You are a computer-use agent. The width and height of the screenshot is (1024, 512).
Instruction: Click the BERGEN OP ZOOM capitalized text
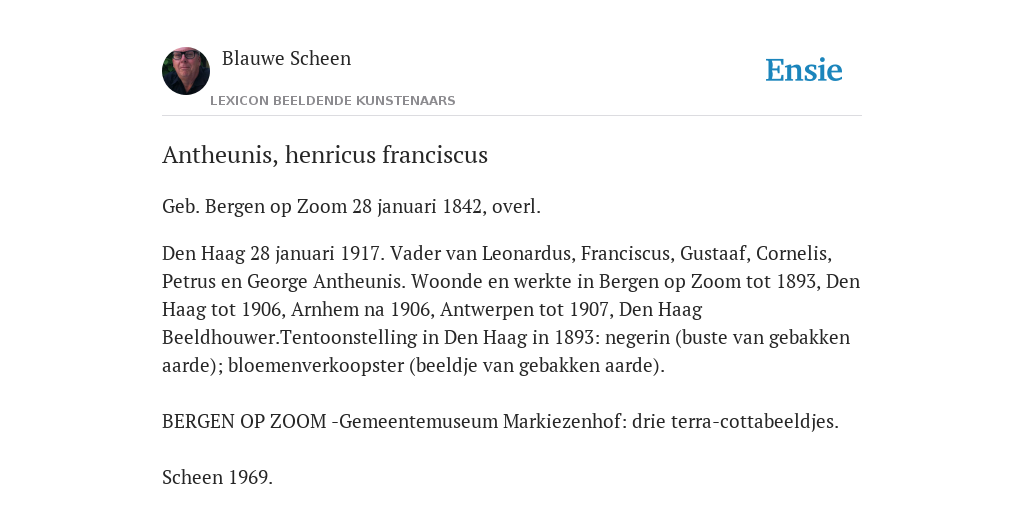[x=244, y=422]
